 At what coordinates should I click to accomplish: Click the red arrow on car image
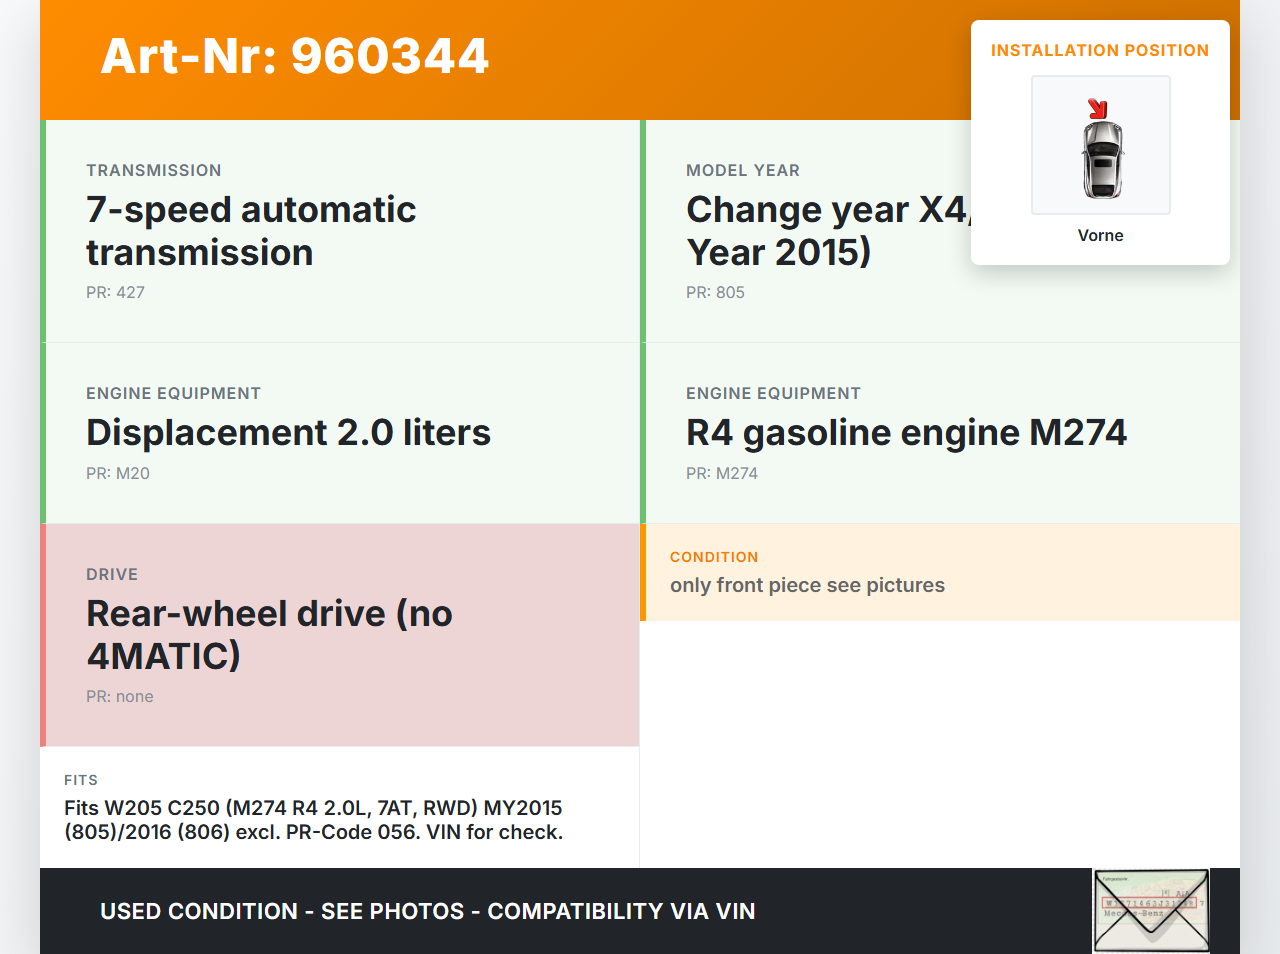1097,108
